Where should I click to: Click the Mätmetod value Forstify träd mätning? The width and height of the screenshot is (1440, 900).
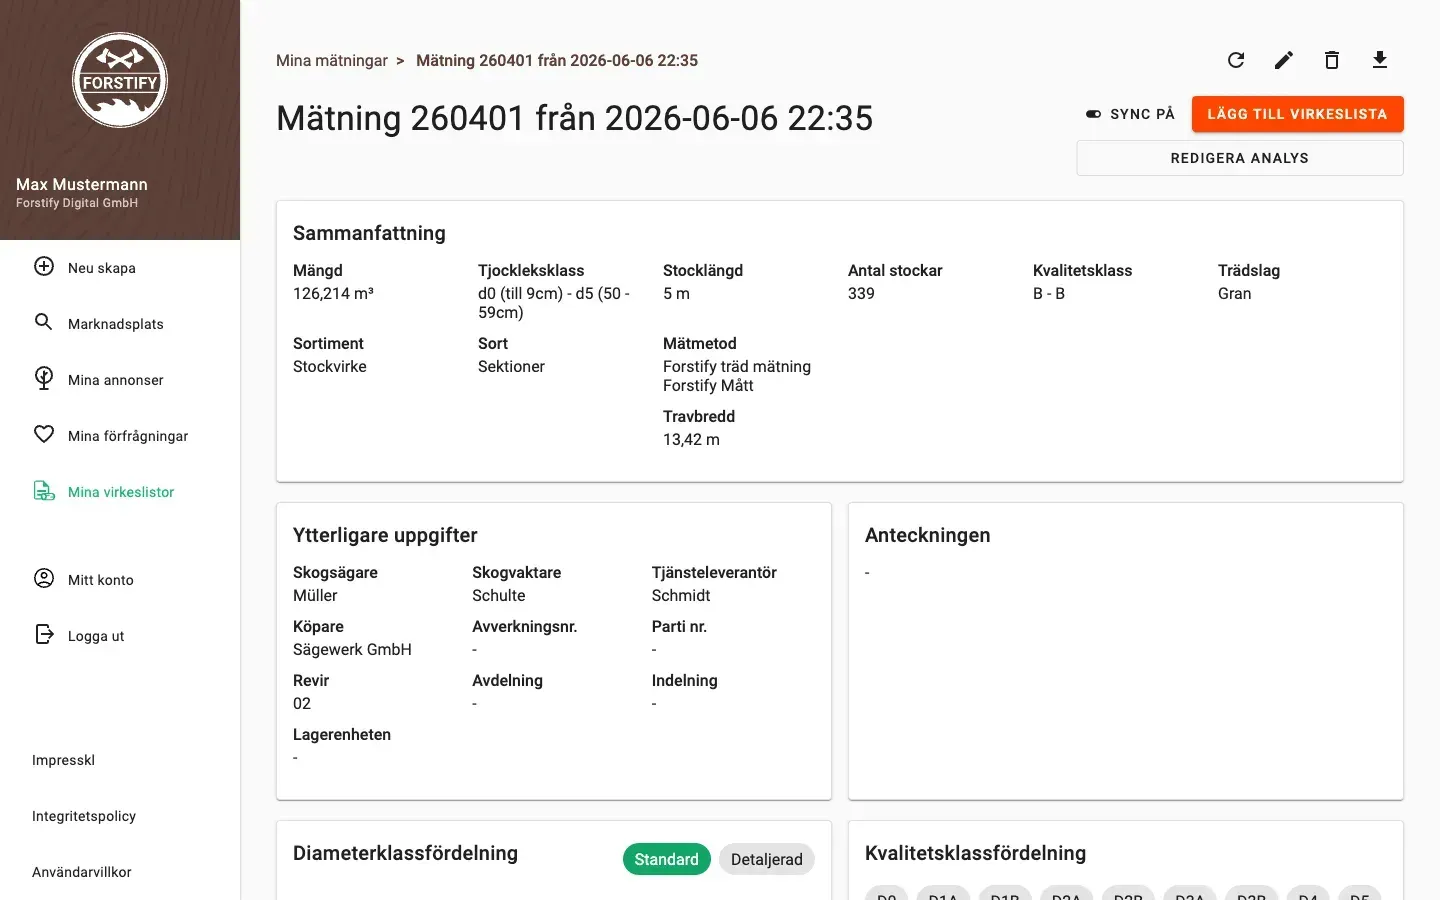(737, 366)
